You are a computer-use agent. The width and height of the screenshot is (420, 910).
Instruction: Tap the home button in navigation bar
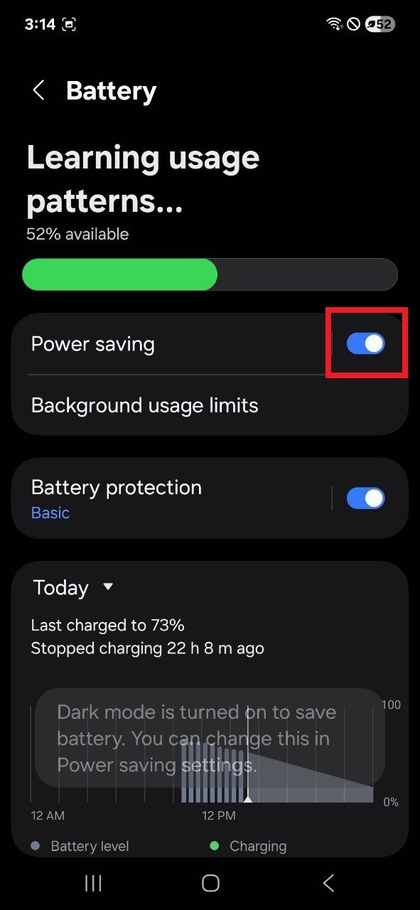[210, 883]
